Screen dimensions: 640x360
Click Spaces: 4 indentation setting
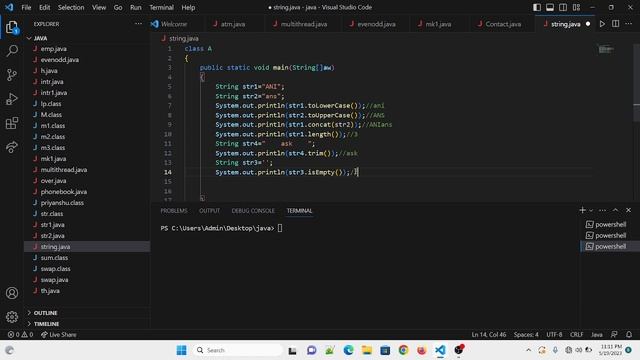tap(526, 335)
